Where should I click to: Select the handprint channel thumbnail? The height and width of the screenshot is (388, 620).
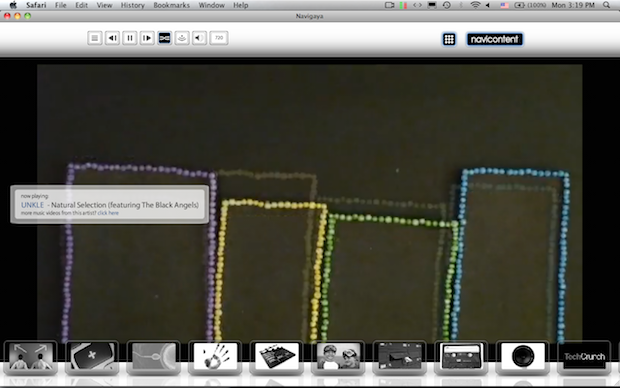(x=215, y=357)
